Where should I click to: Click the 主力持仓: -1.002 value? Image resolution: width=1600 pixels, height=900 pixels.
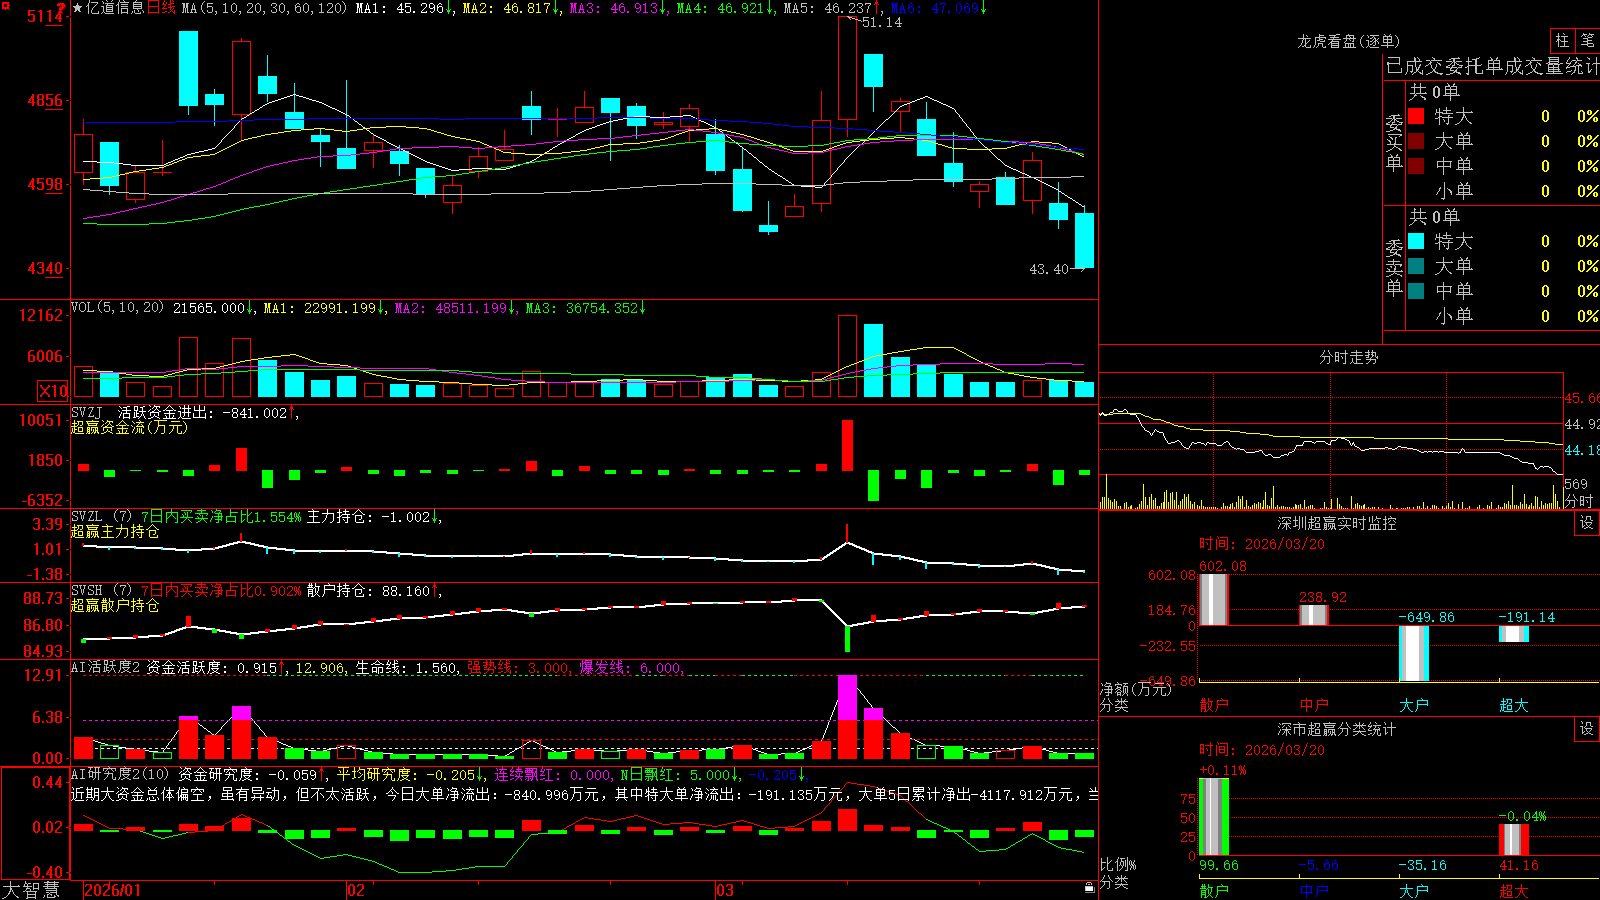tap(372, 517)
